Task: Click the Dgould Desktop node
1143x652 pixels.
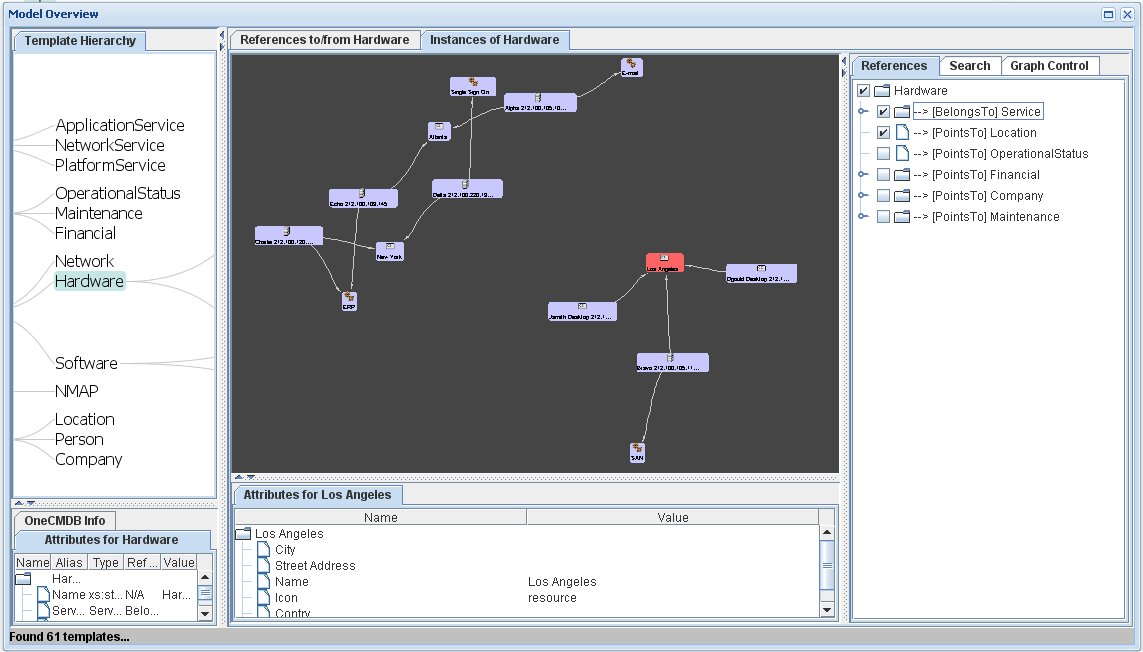Action: point(761,273)
